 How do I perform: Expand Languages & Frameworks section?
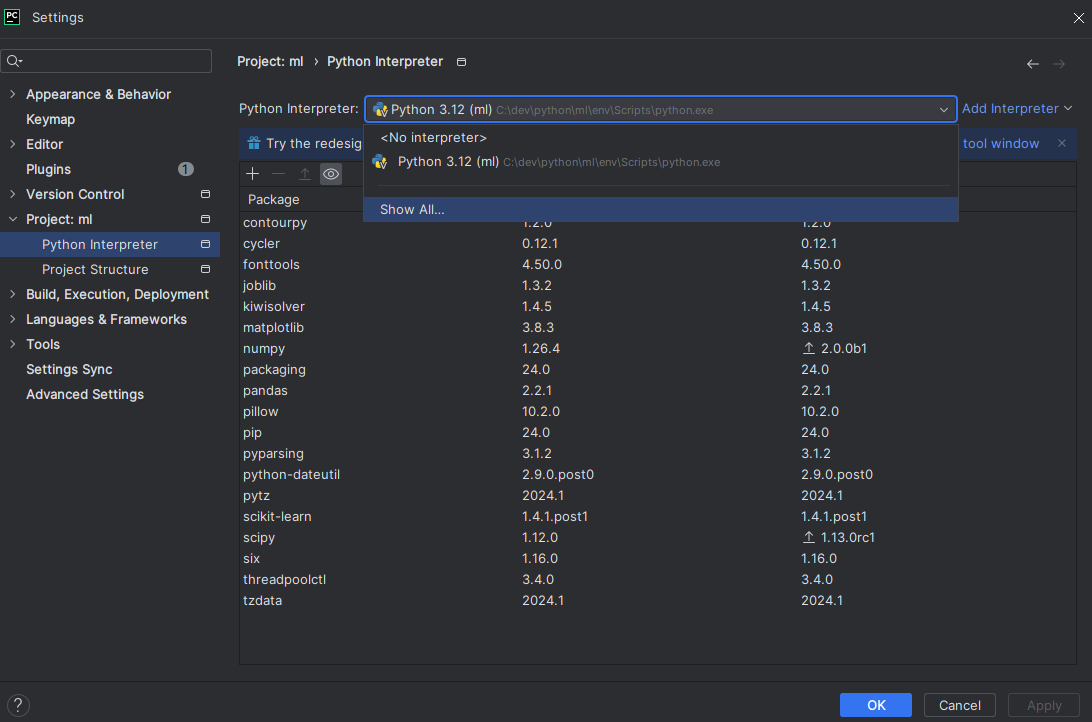click(13, 319)
